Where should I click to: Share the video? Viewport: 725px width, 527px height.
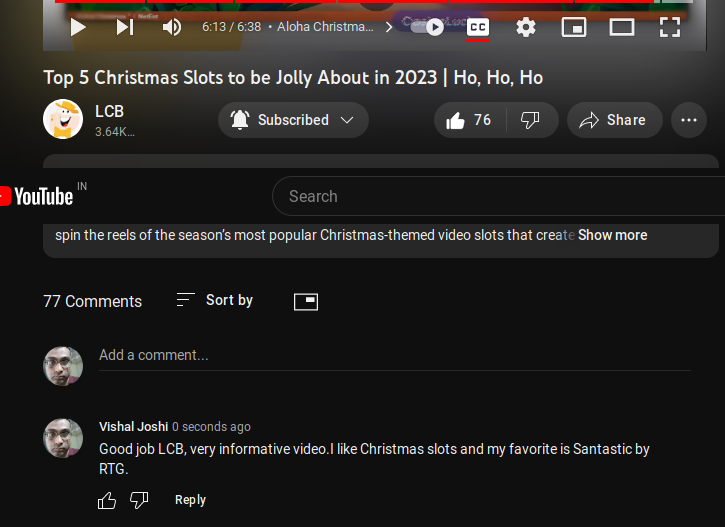point(614,120)
